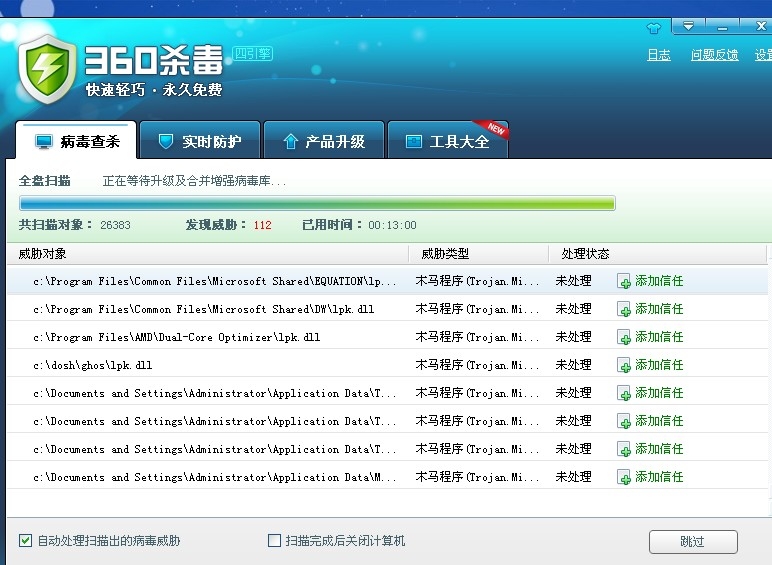This screenshot has height=565, width=772.
Task: Click add-trust icon in AMD Dual-Core row
Action: 624,337
